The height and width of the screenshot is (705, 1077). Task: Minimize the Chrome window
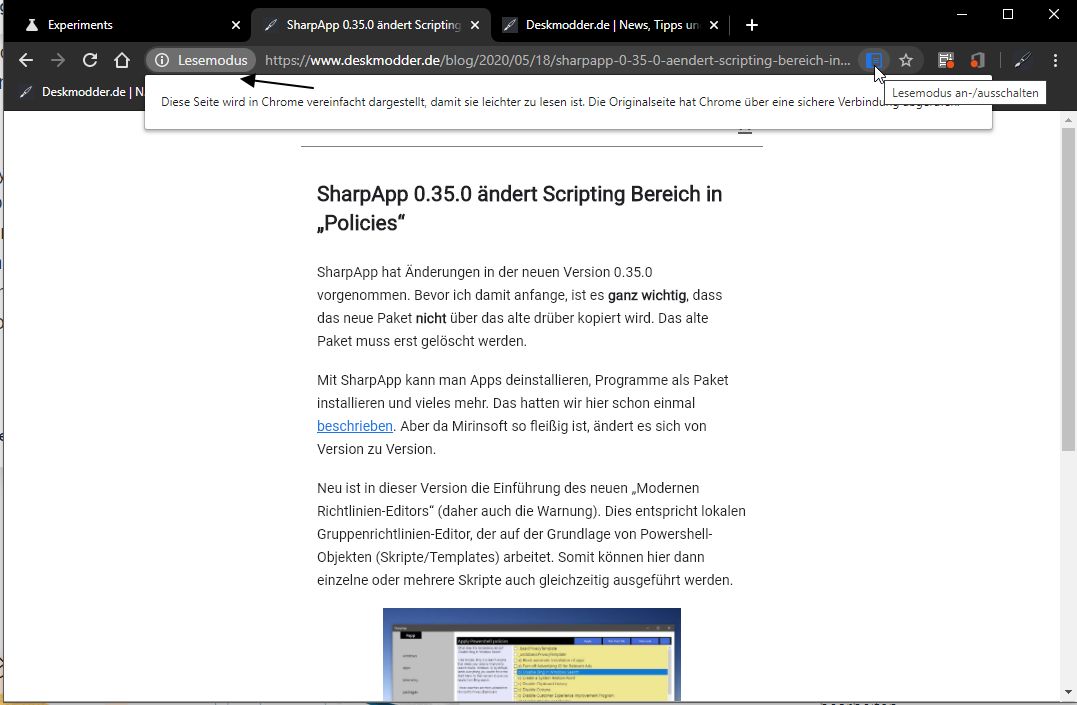(x=962, y=14)
